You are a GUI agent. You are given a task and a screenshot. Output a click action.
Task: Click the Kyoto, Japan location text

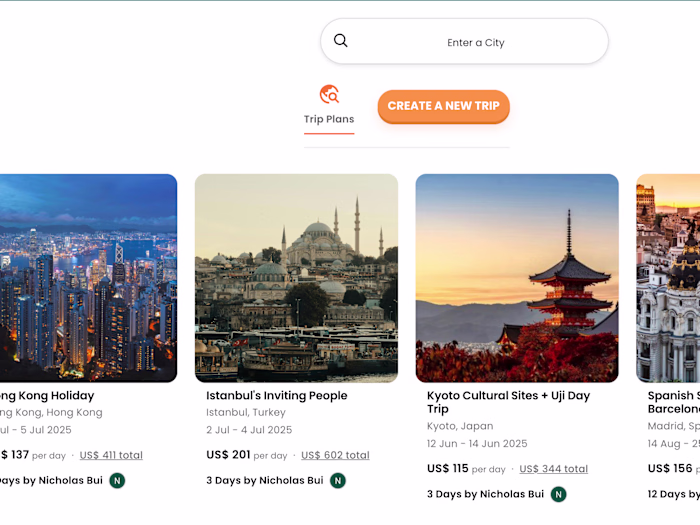(460, 426)
